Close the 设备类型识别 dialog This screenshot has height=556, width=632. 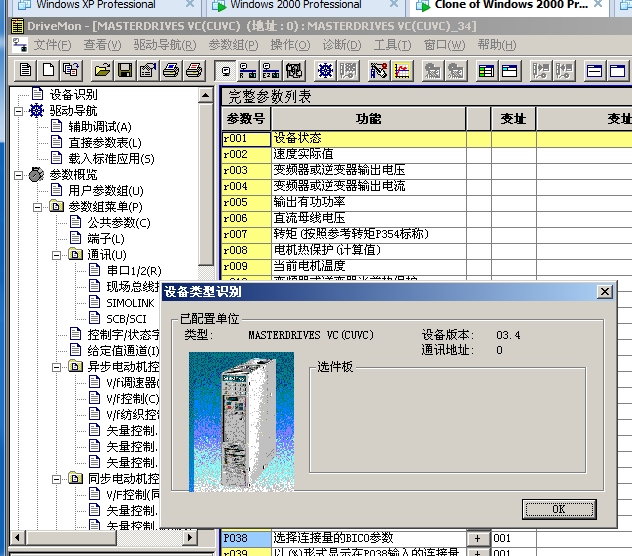[x=605, y=292]
